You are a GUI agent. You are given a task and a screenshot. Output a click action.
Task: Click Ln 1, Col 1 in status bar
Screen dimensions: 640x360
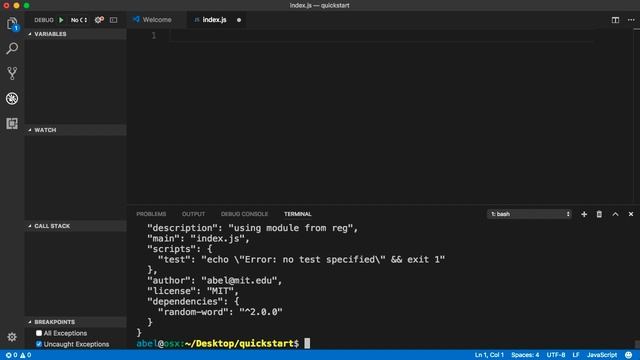(x=489, y=355)
